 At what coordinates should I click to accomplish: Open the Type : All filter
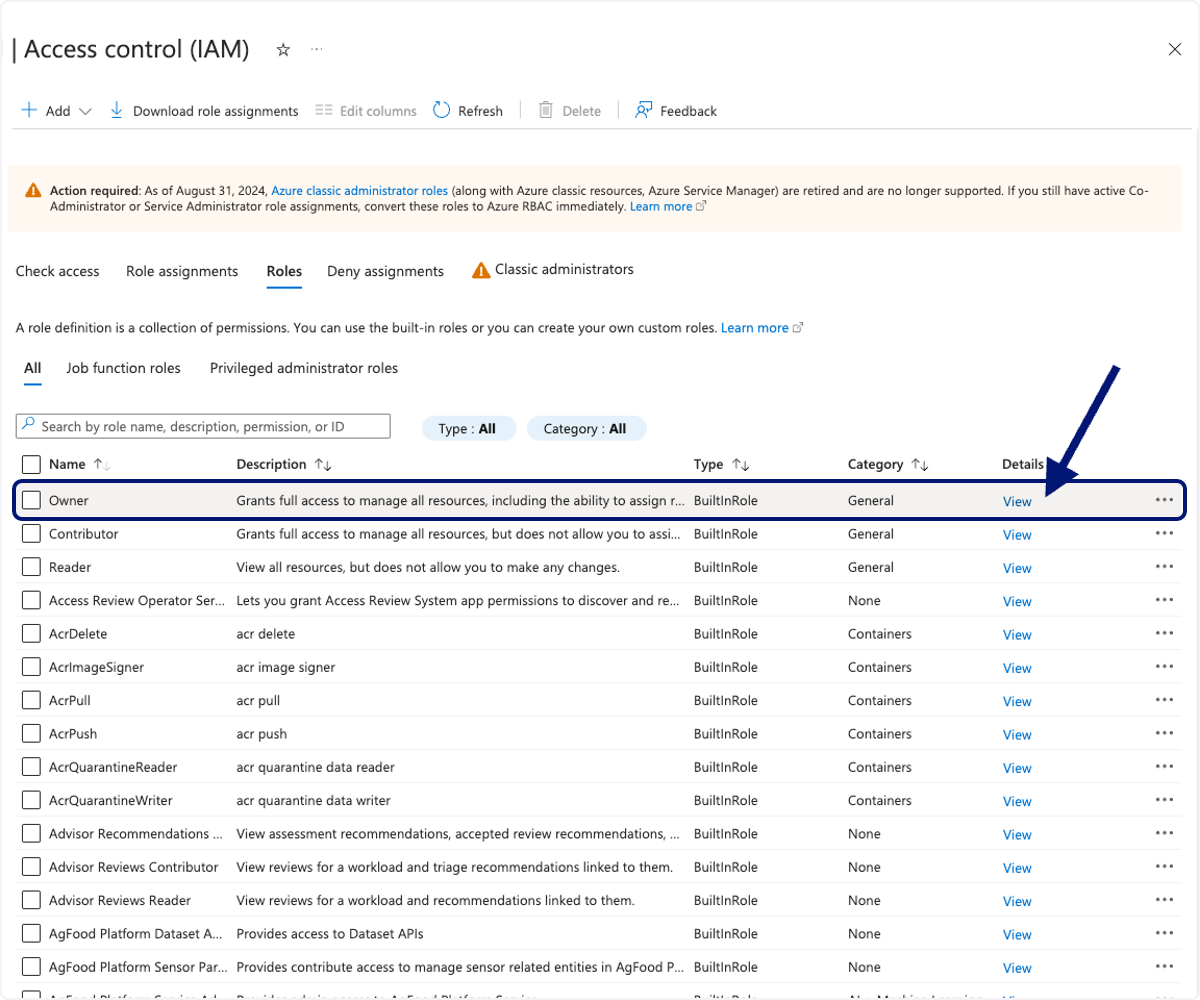[469, 428]
